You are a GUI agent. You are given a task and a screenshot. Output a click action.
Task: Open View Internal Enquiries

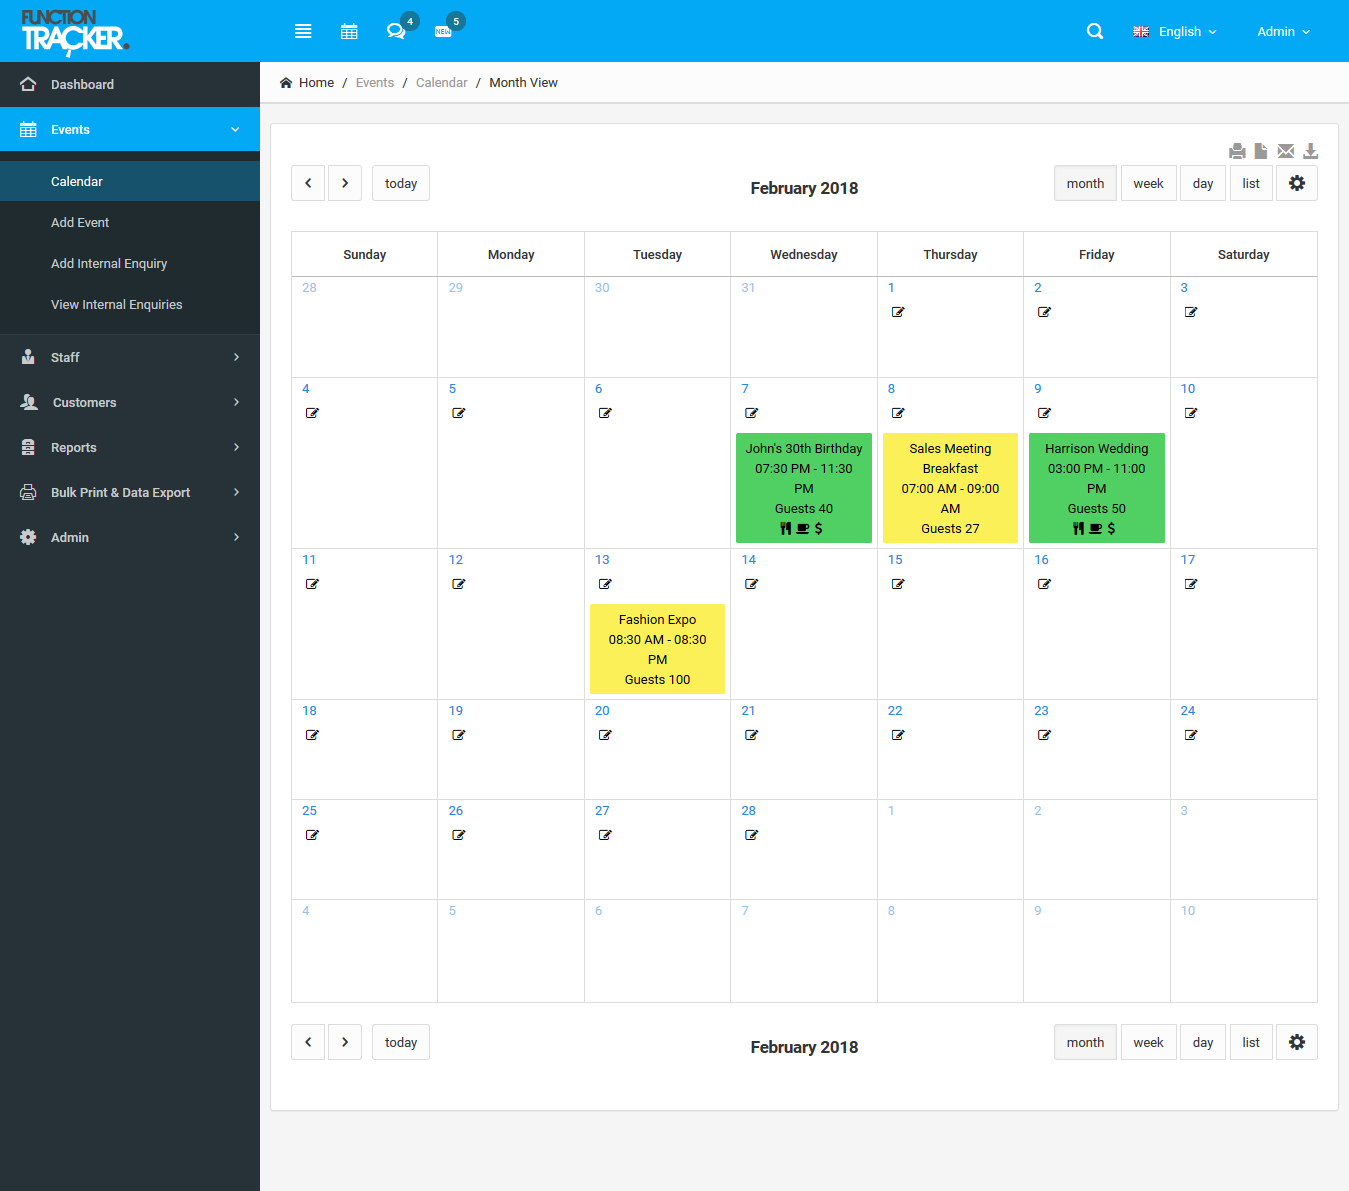tap(130, 304)
